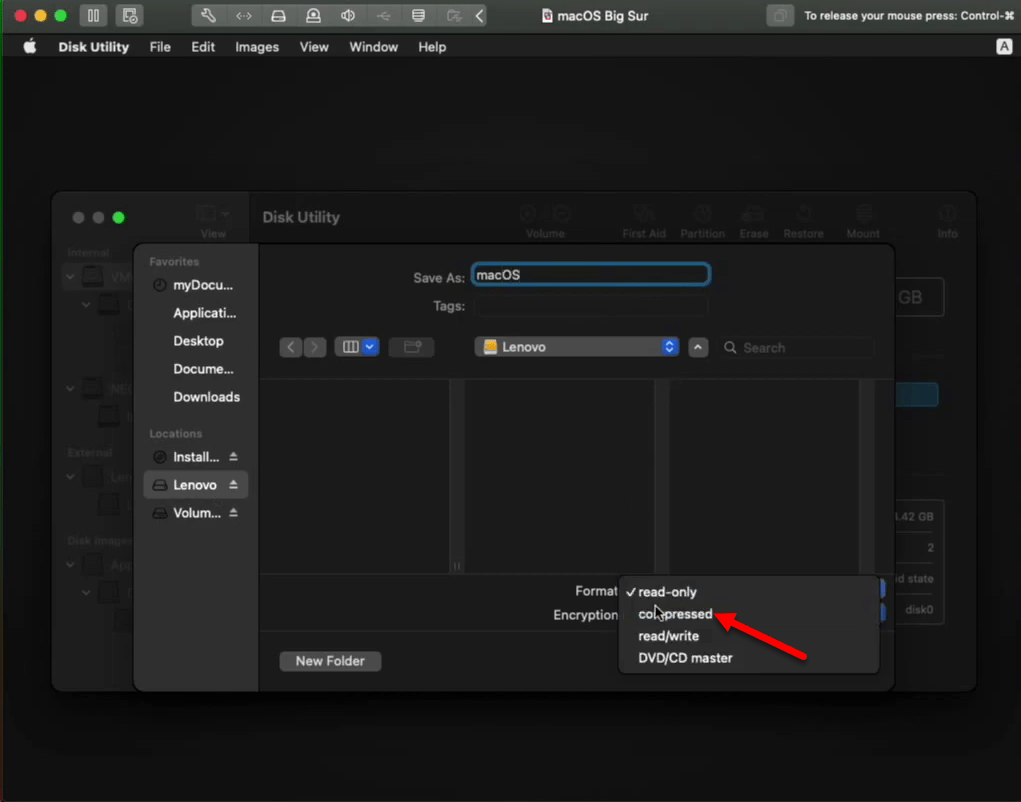
Task: Click the Search field in save dialog
Action: tap(796, 348)
